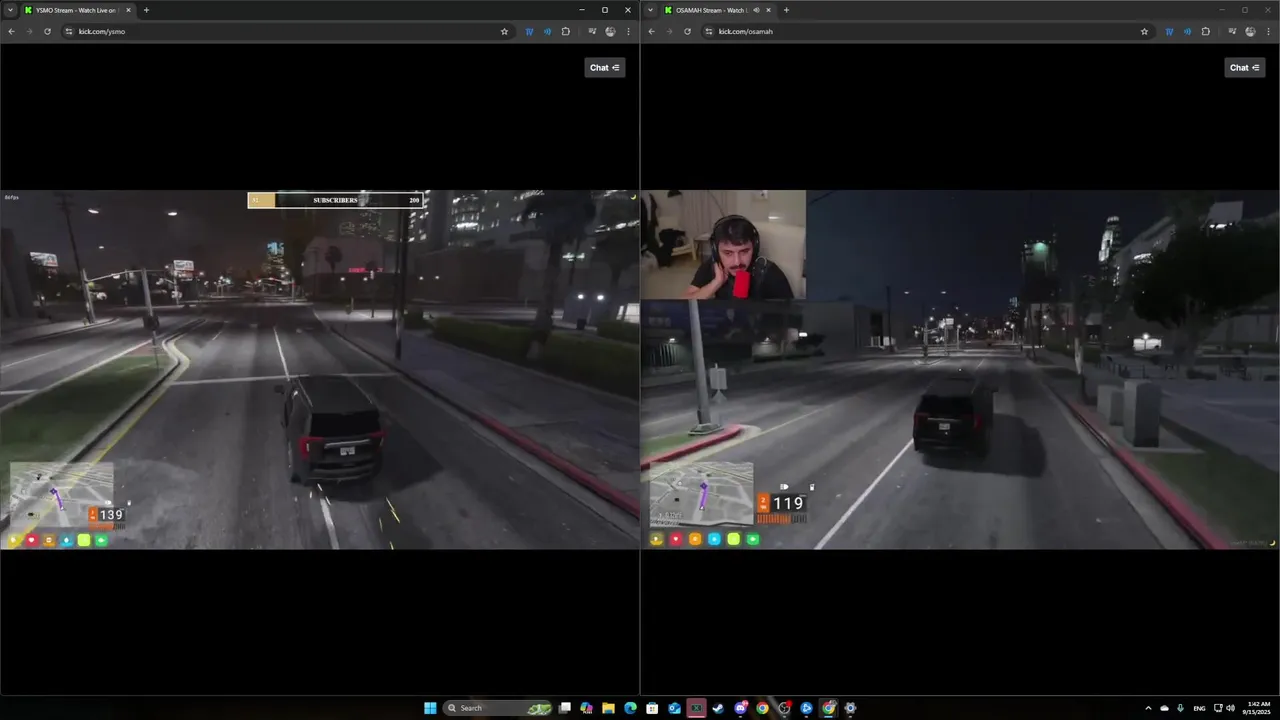Screen dimensions: 1280x720
Task: Open extensions puzzle icon in OSAMAH window
Action: coord(1205,31)
